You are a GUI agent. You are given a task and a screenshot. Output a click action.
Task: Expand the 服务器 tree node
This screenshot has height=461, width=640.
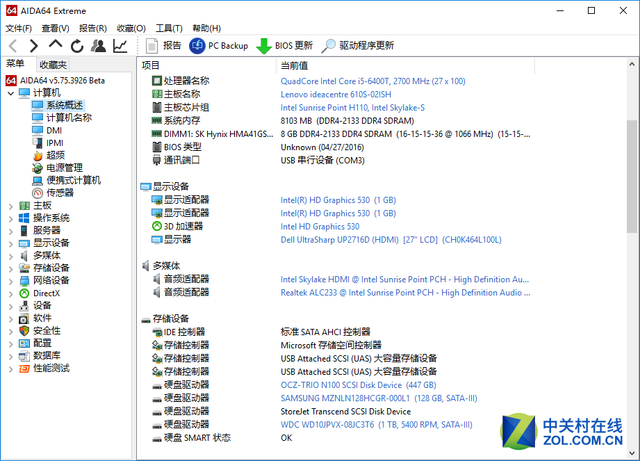coord(11,231)
